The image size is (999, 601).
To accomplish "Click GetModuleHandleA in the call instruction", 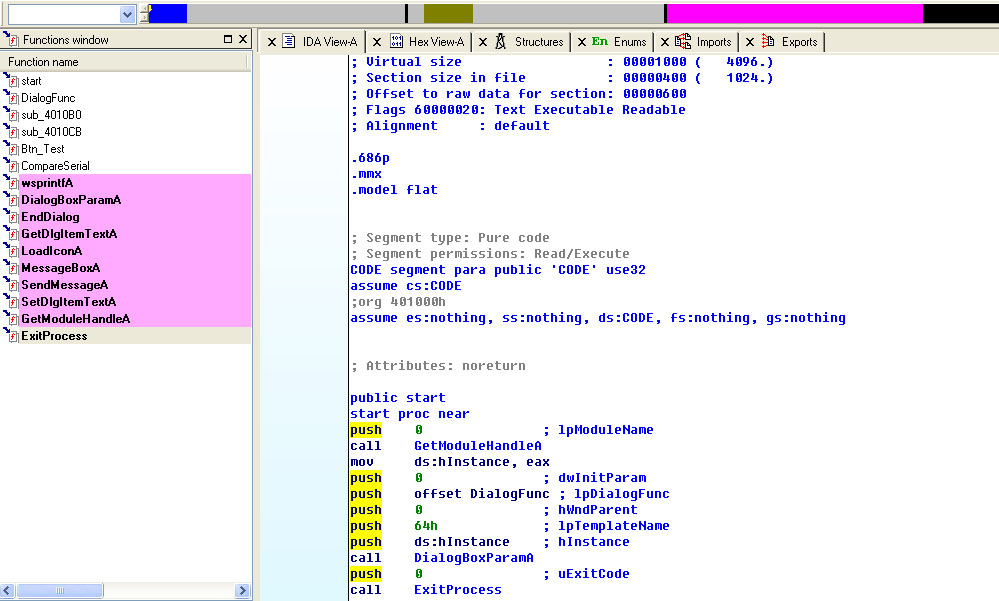I will (x=478, y=445).
